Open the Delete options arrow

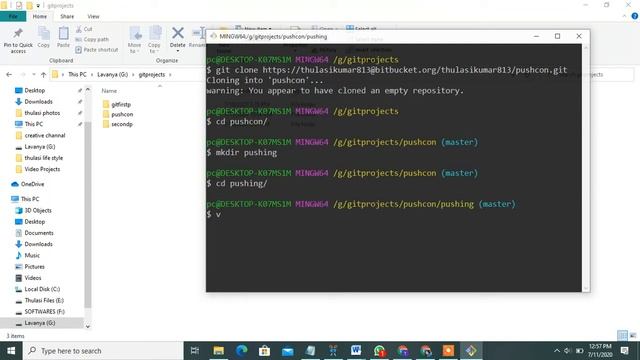click(178, 51)
